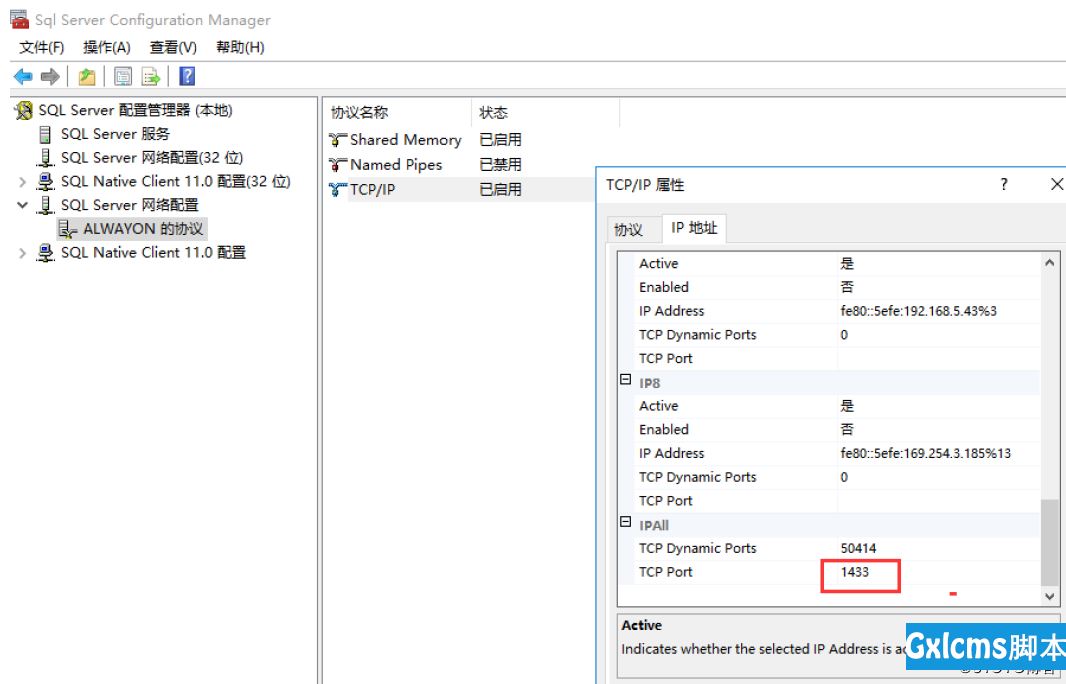Image resolution: width=1066 pixels, height=684 pixels.
Task: Select the IP Address fe80::5efe:169.254.3.185%13 value
Action: 925,453
